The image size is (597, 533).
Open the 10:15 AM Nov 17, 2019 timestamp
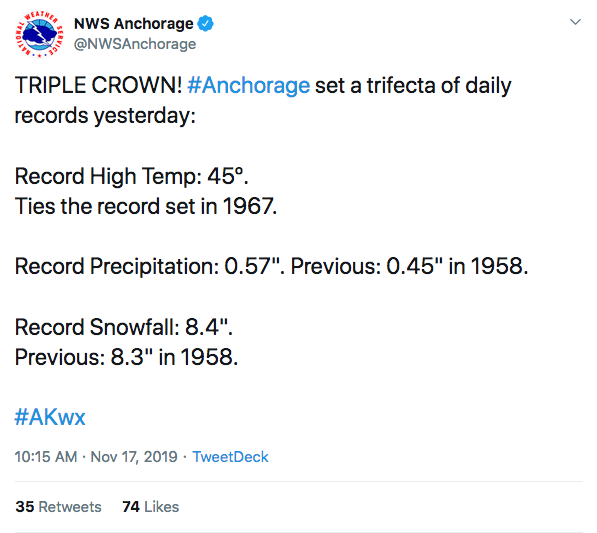pos(96,457)
